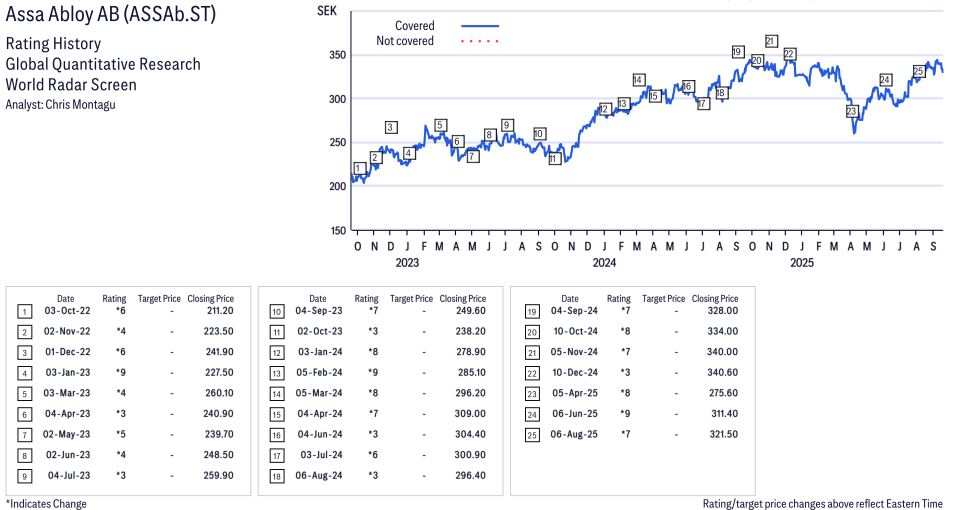The height and width of the screenshot is (510, 954).
Task: Click the Assa Abloy AB title
Action: coord(110,14)
